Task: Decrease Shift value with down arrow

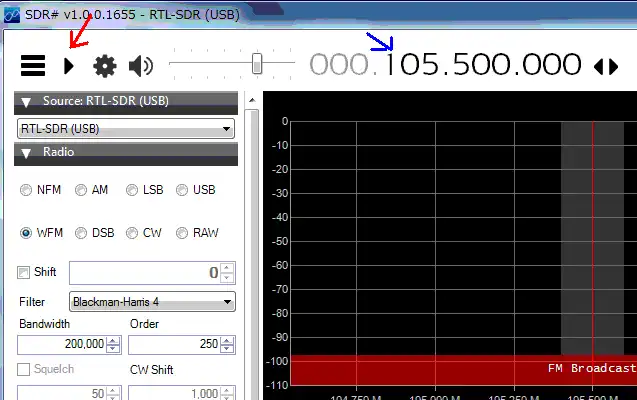Action: click(x=227, y=278)
